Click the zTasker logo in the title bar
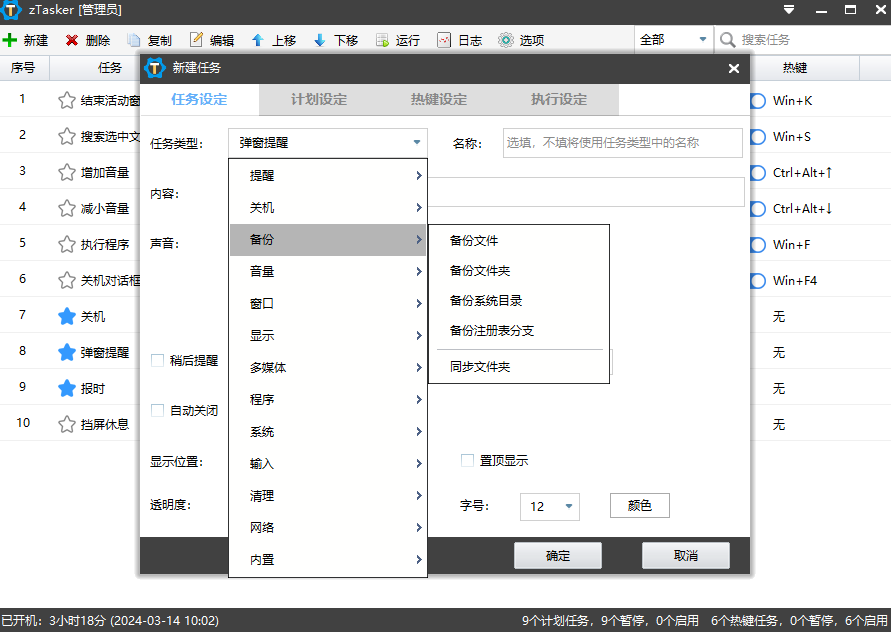The height and width of the screenshot is (632, 891). 11,9
